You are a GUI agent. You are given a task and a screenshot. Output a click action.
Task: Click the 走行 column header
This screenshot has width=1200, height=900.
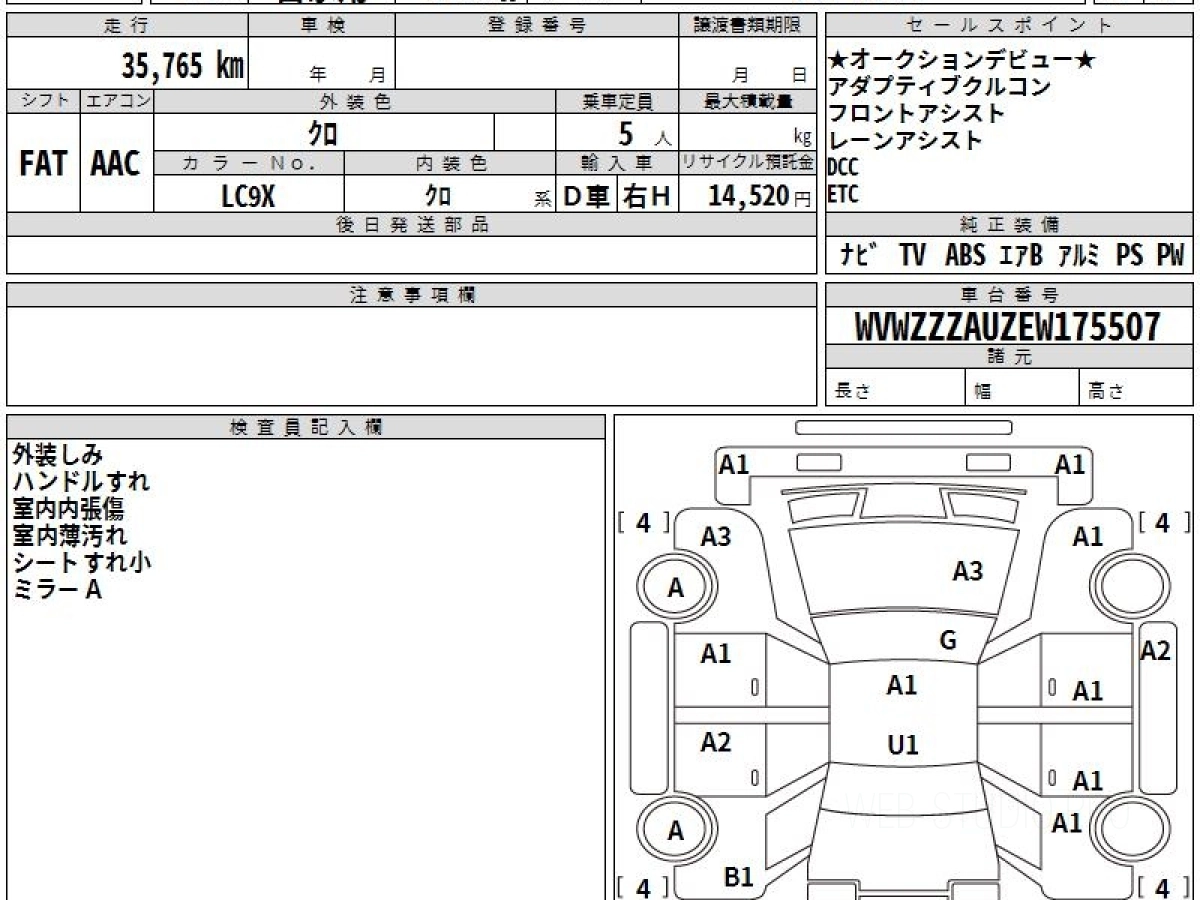coord(127,26)
